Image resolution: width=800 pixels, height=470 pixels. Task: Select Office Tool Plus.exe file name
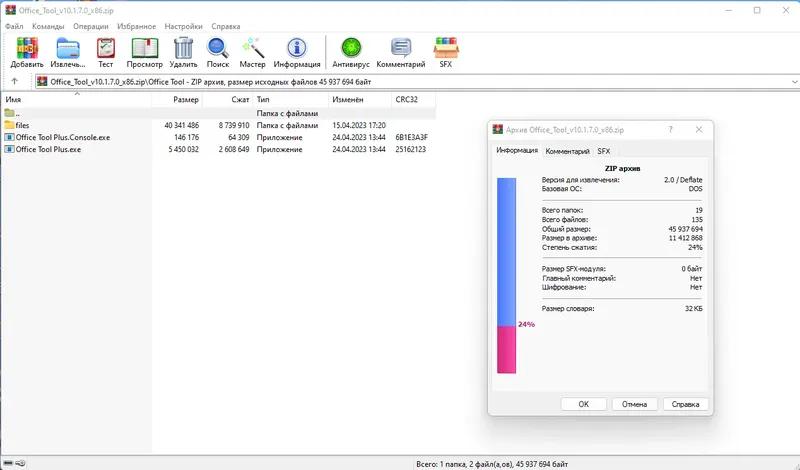pos(48,149)
